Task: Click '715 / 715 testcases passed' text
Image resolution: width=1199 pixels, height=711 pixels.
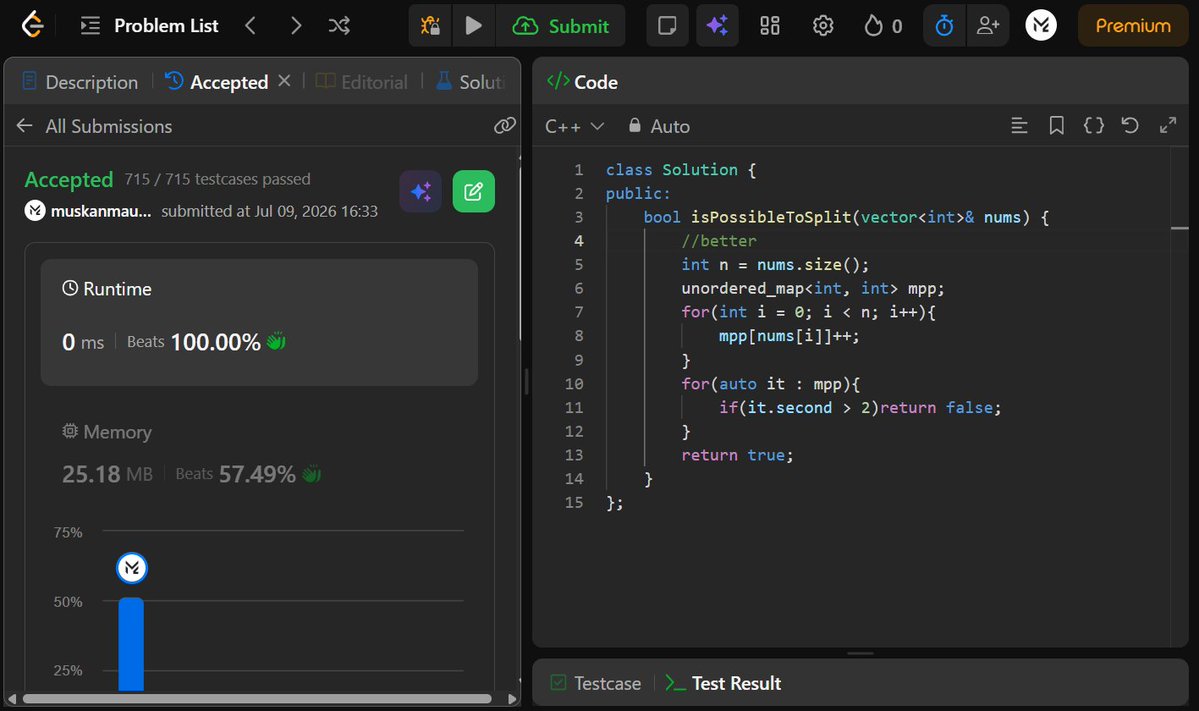Action: pyautogui.click(x=217, y=179)
